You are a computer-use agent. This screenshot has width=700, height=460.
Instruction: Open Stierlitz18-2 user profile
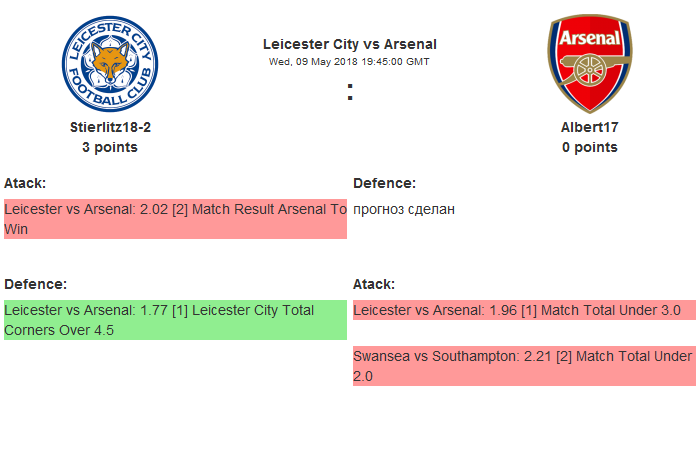click(110, 127)
